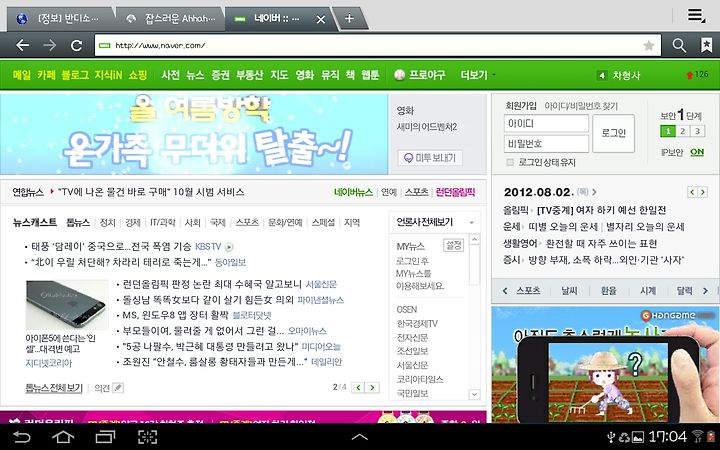Image resolution: width=720 pixels, height=450 pixels.
Task: Open browser menu hamburger icon
Action: tap(696, 15)
